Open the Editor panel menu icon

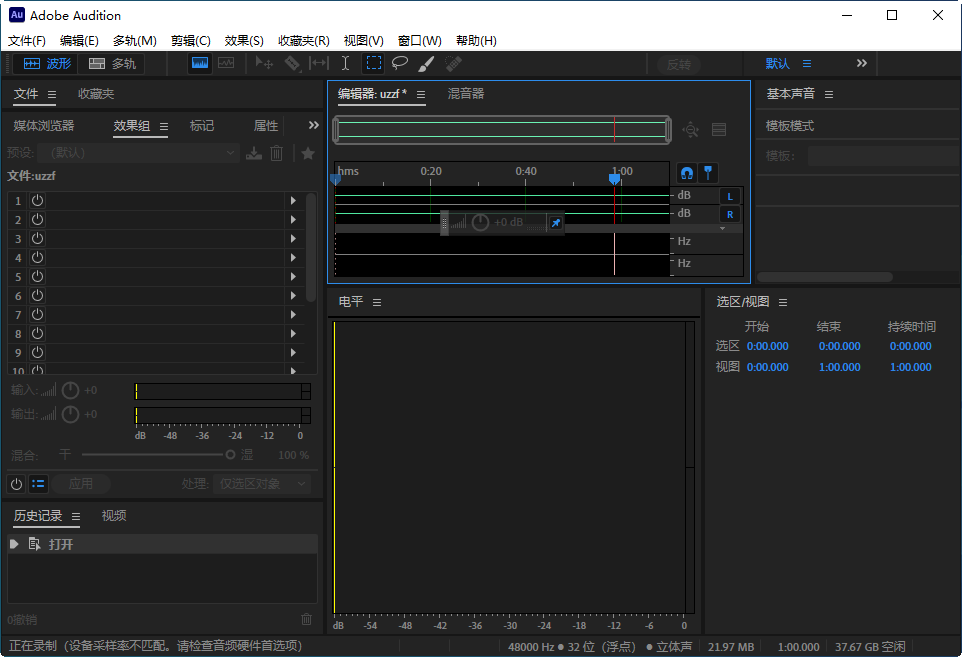[421, 94]
